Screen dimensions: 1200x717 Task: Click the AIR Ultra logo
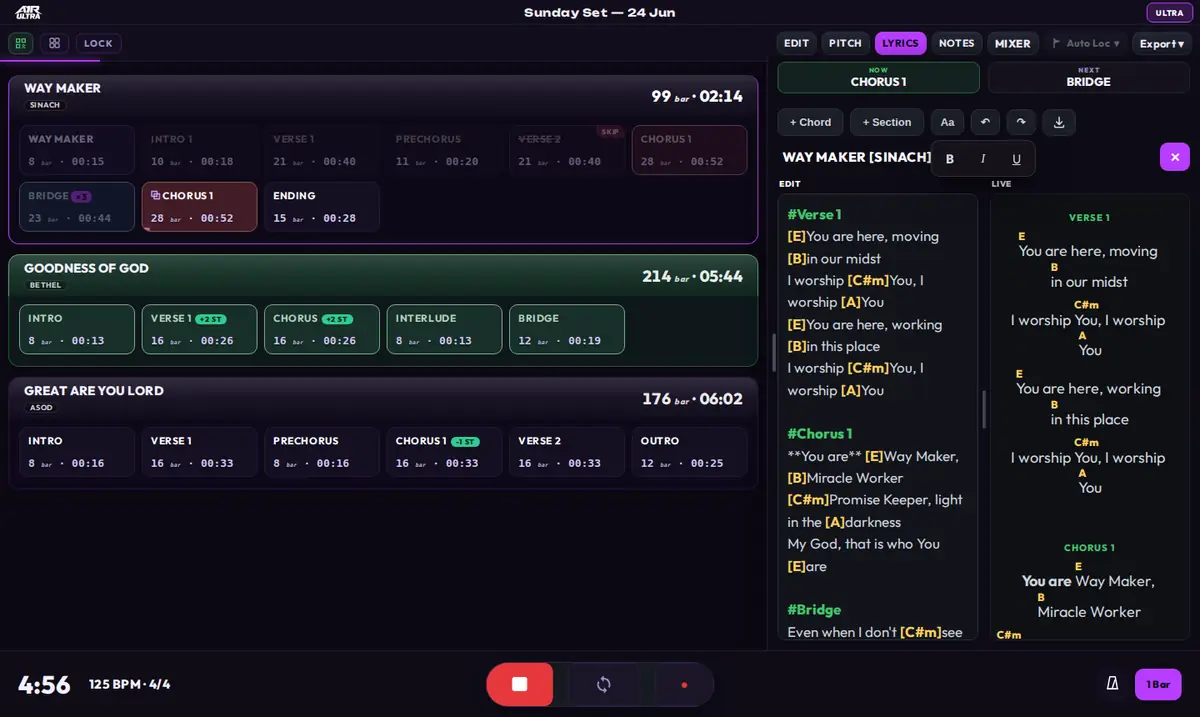(x=28, y=12)
